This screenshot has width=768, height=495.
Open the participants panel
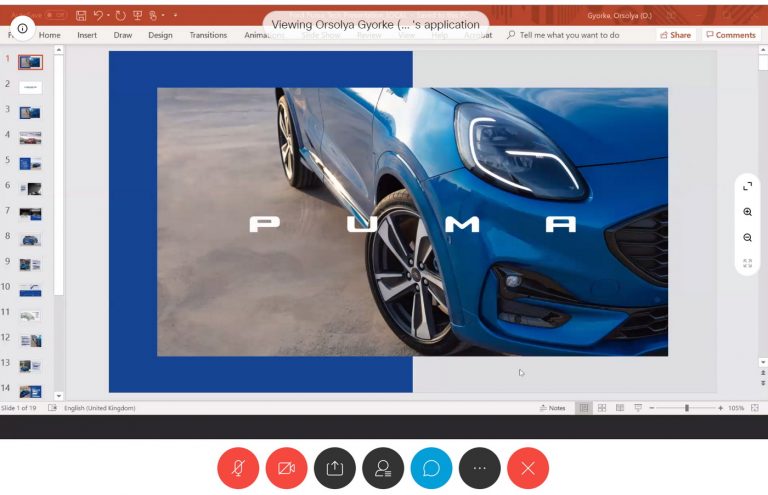[x=383, y=468]
